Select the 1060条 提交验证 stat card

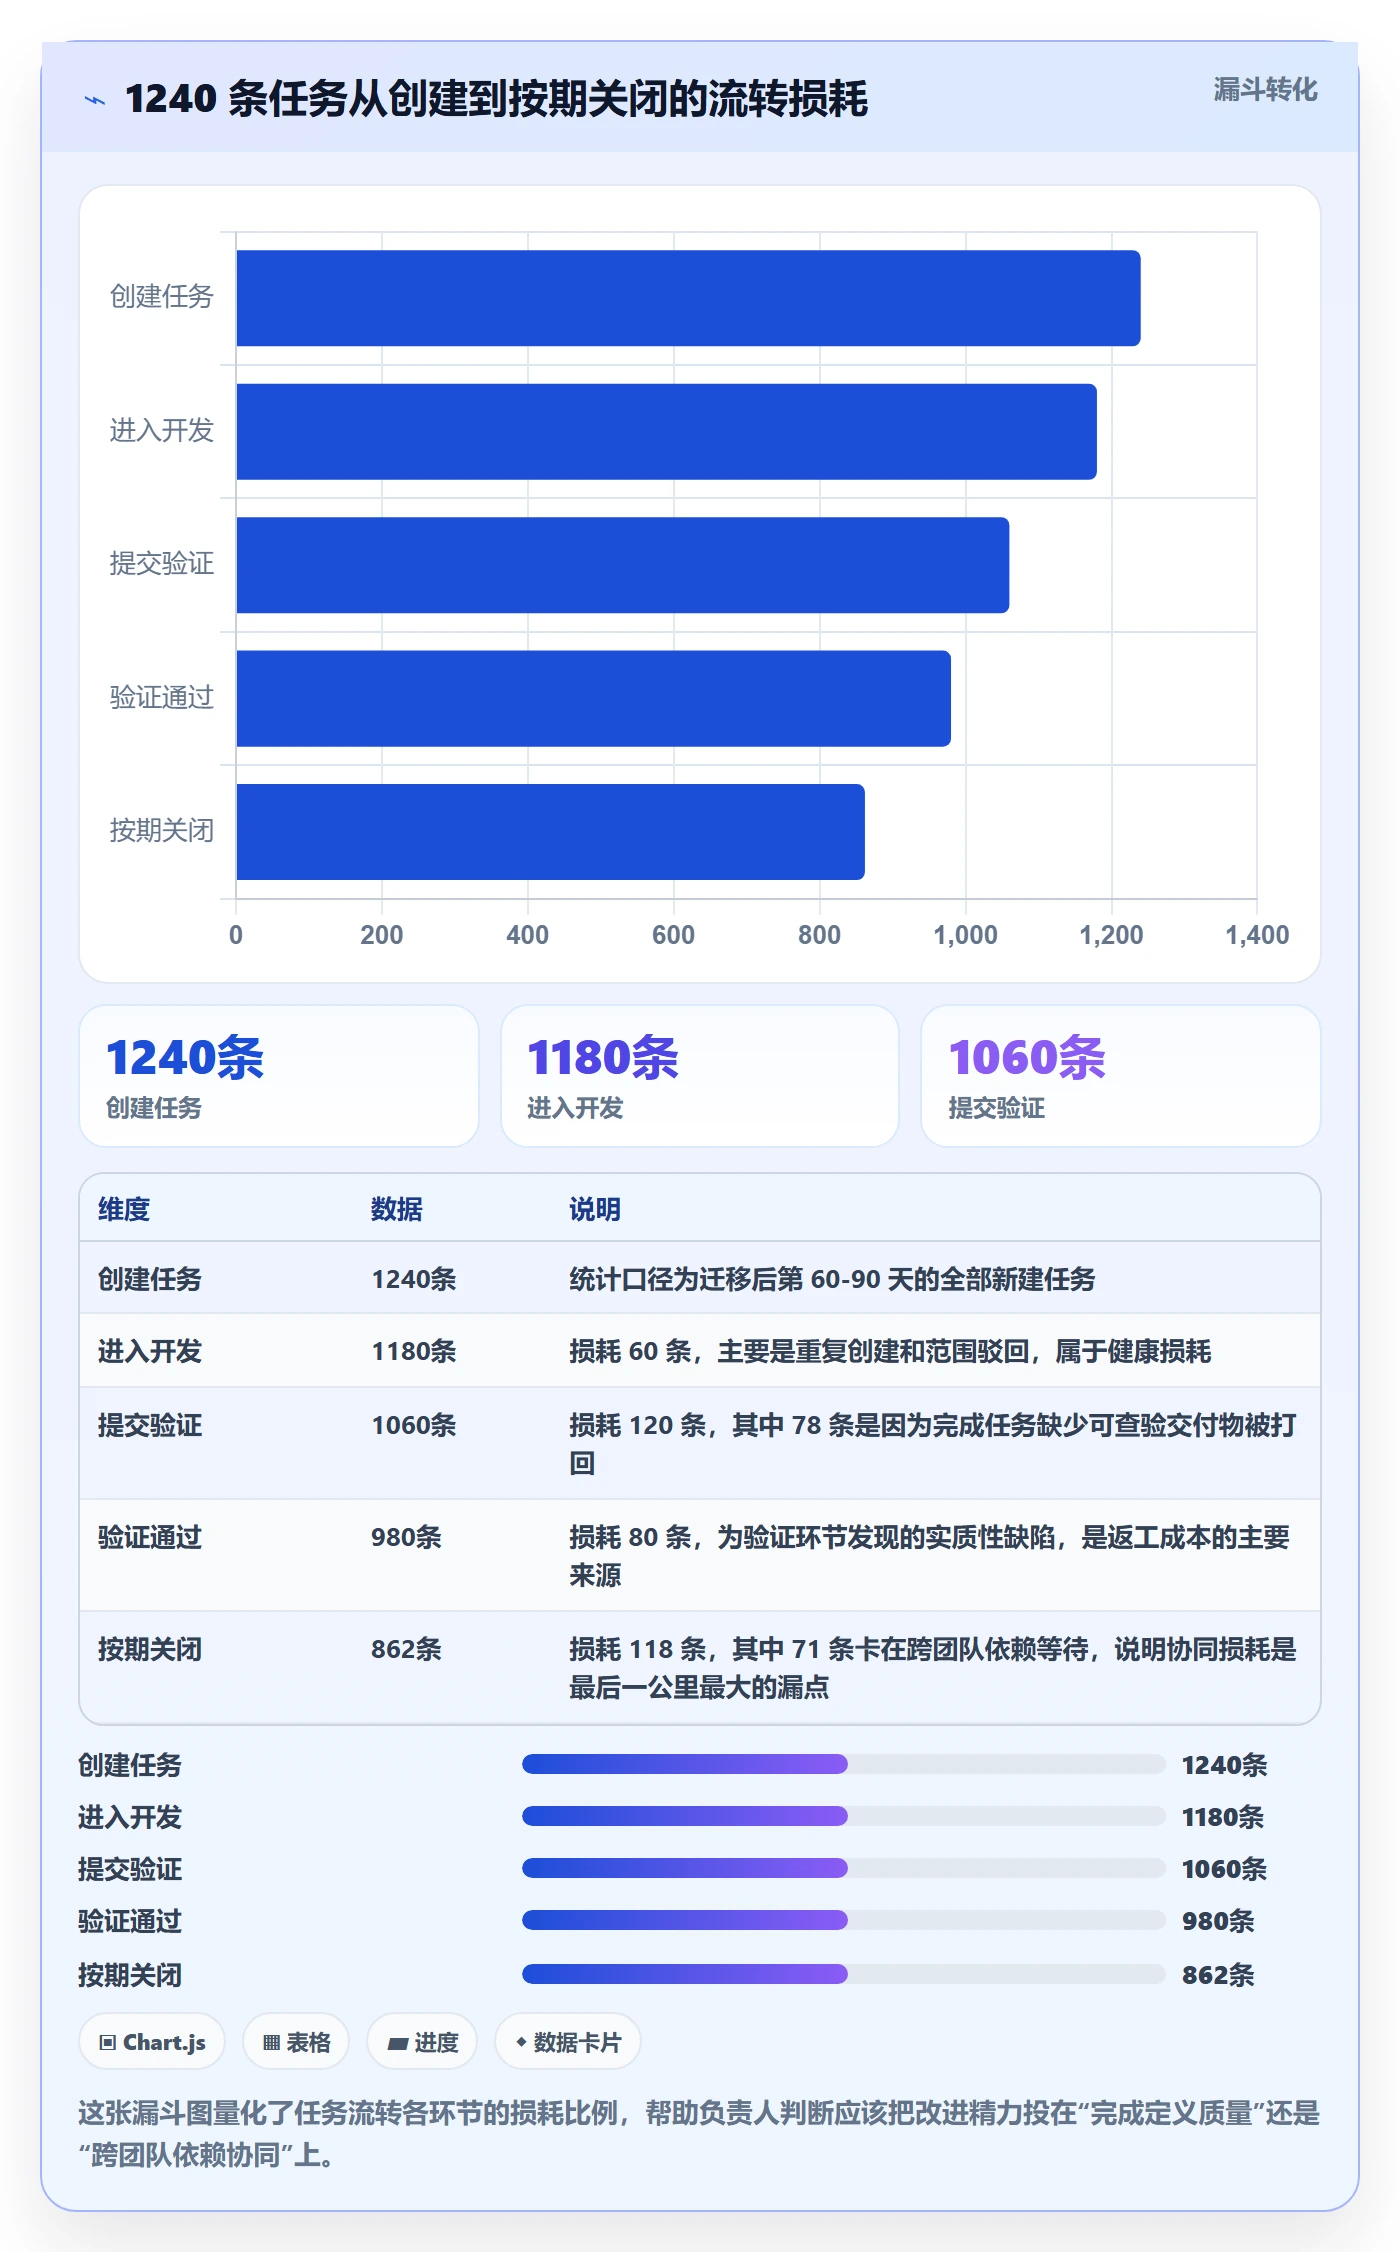(1120, 1076)
